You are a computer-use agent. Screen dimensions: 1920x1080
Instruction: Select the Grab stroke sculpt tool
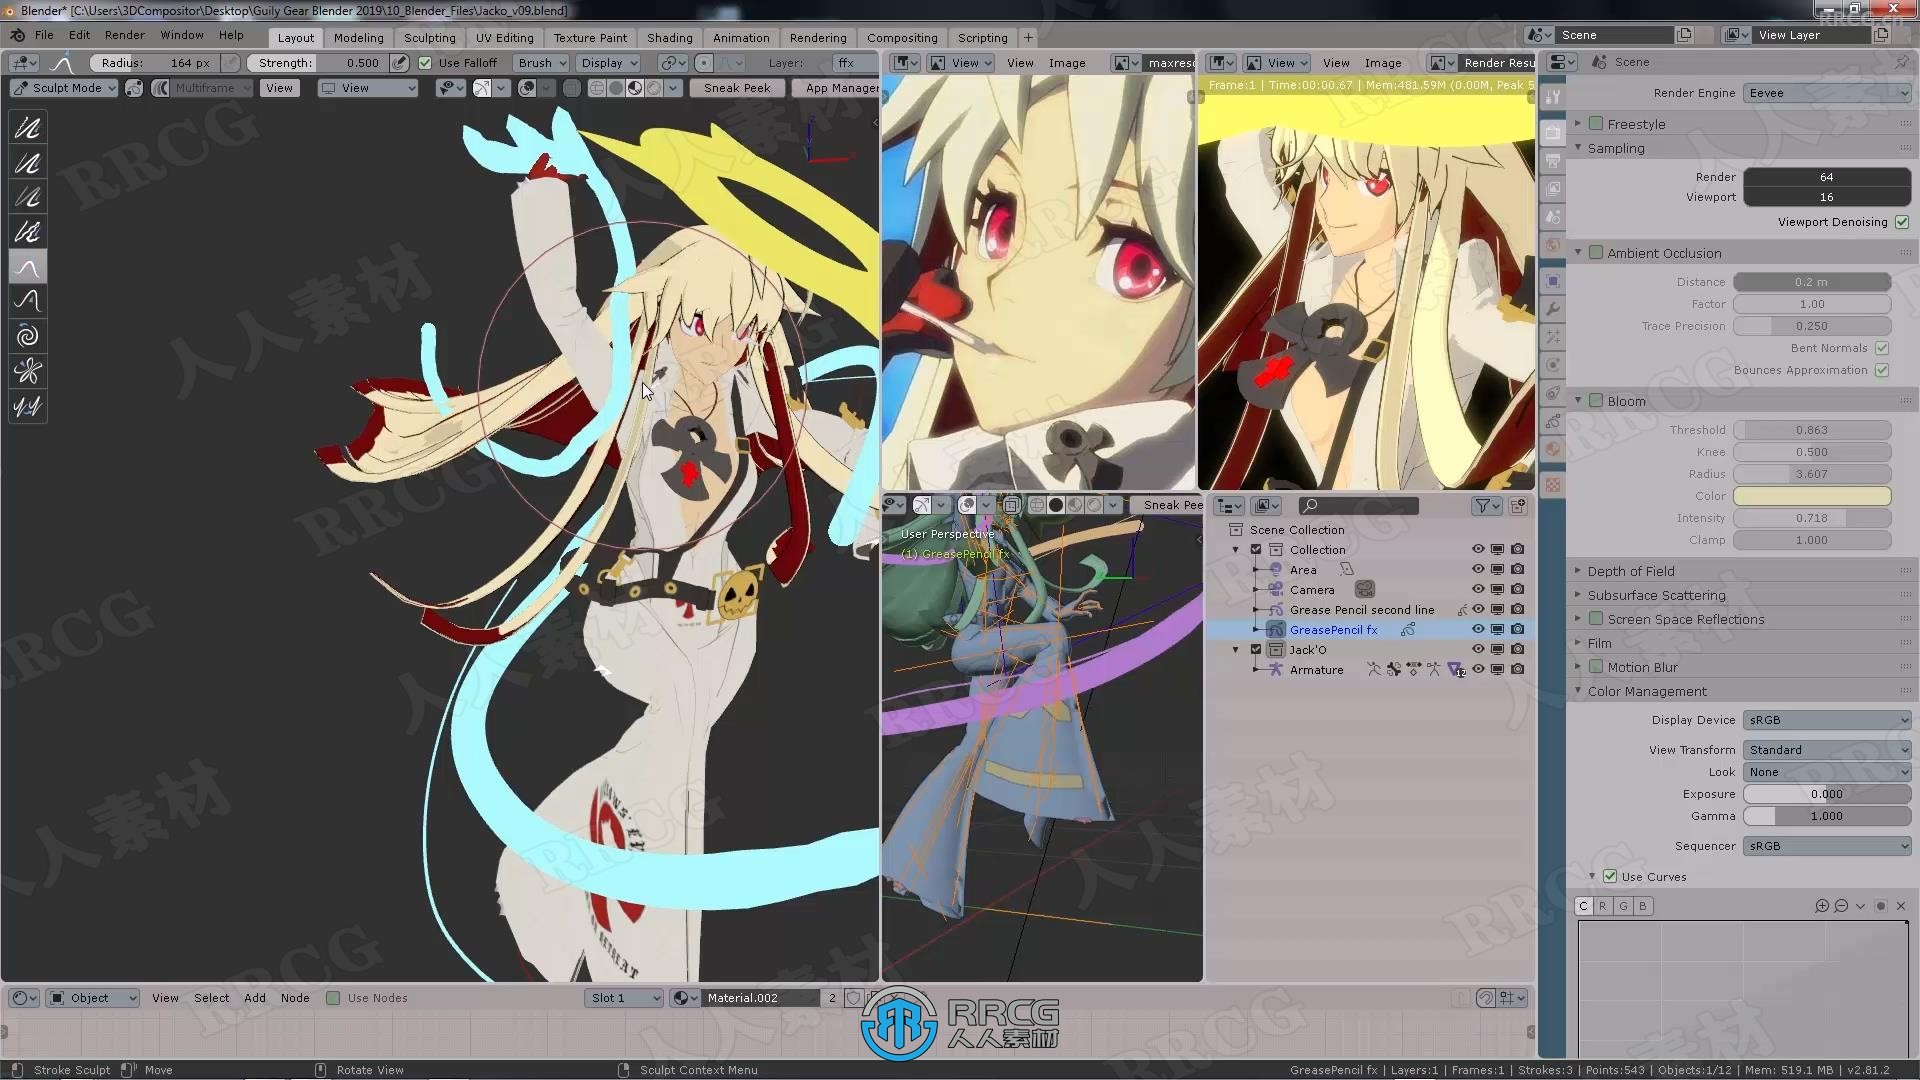coord(28,267)
